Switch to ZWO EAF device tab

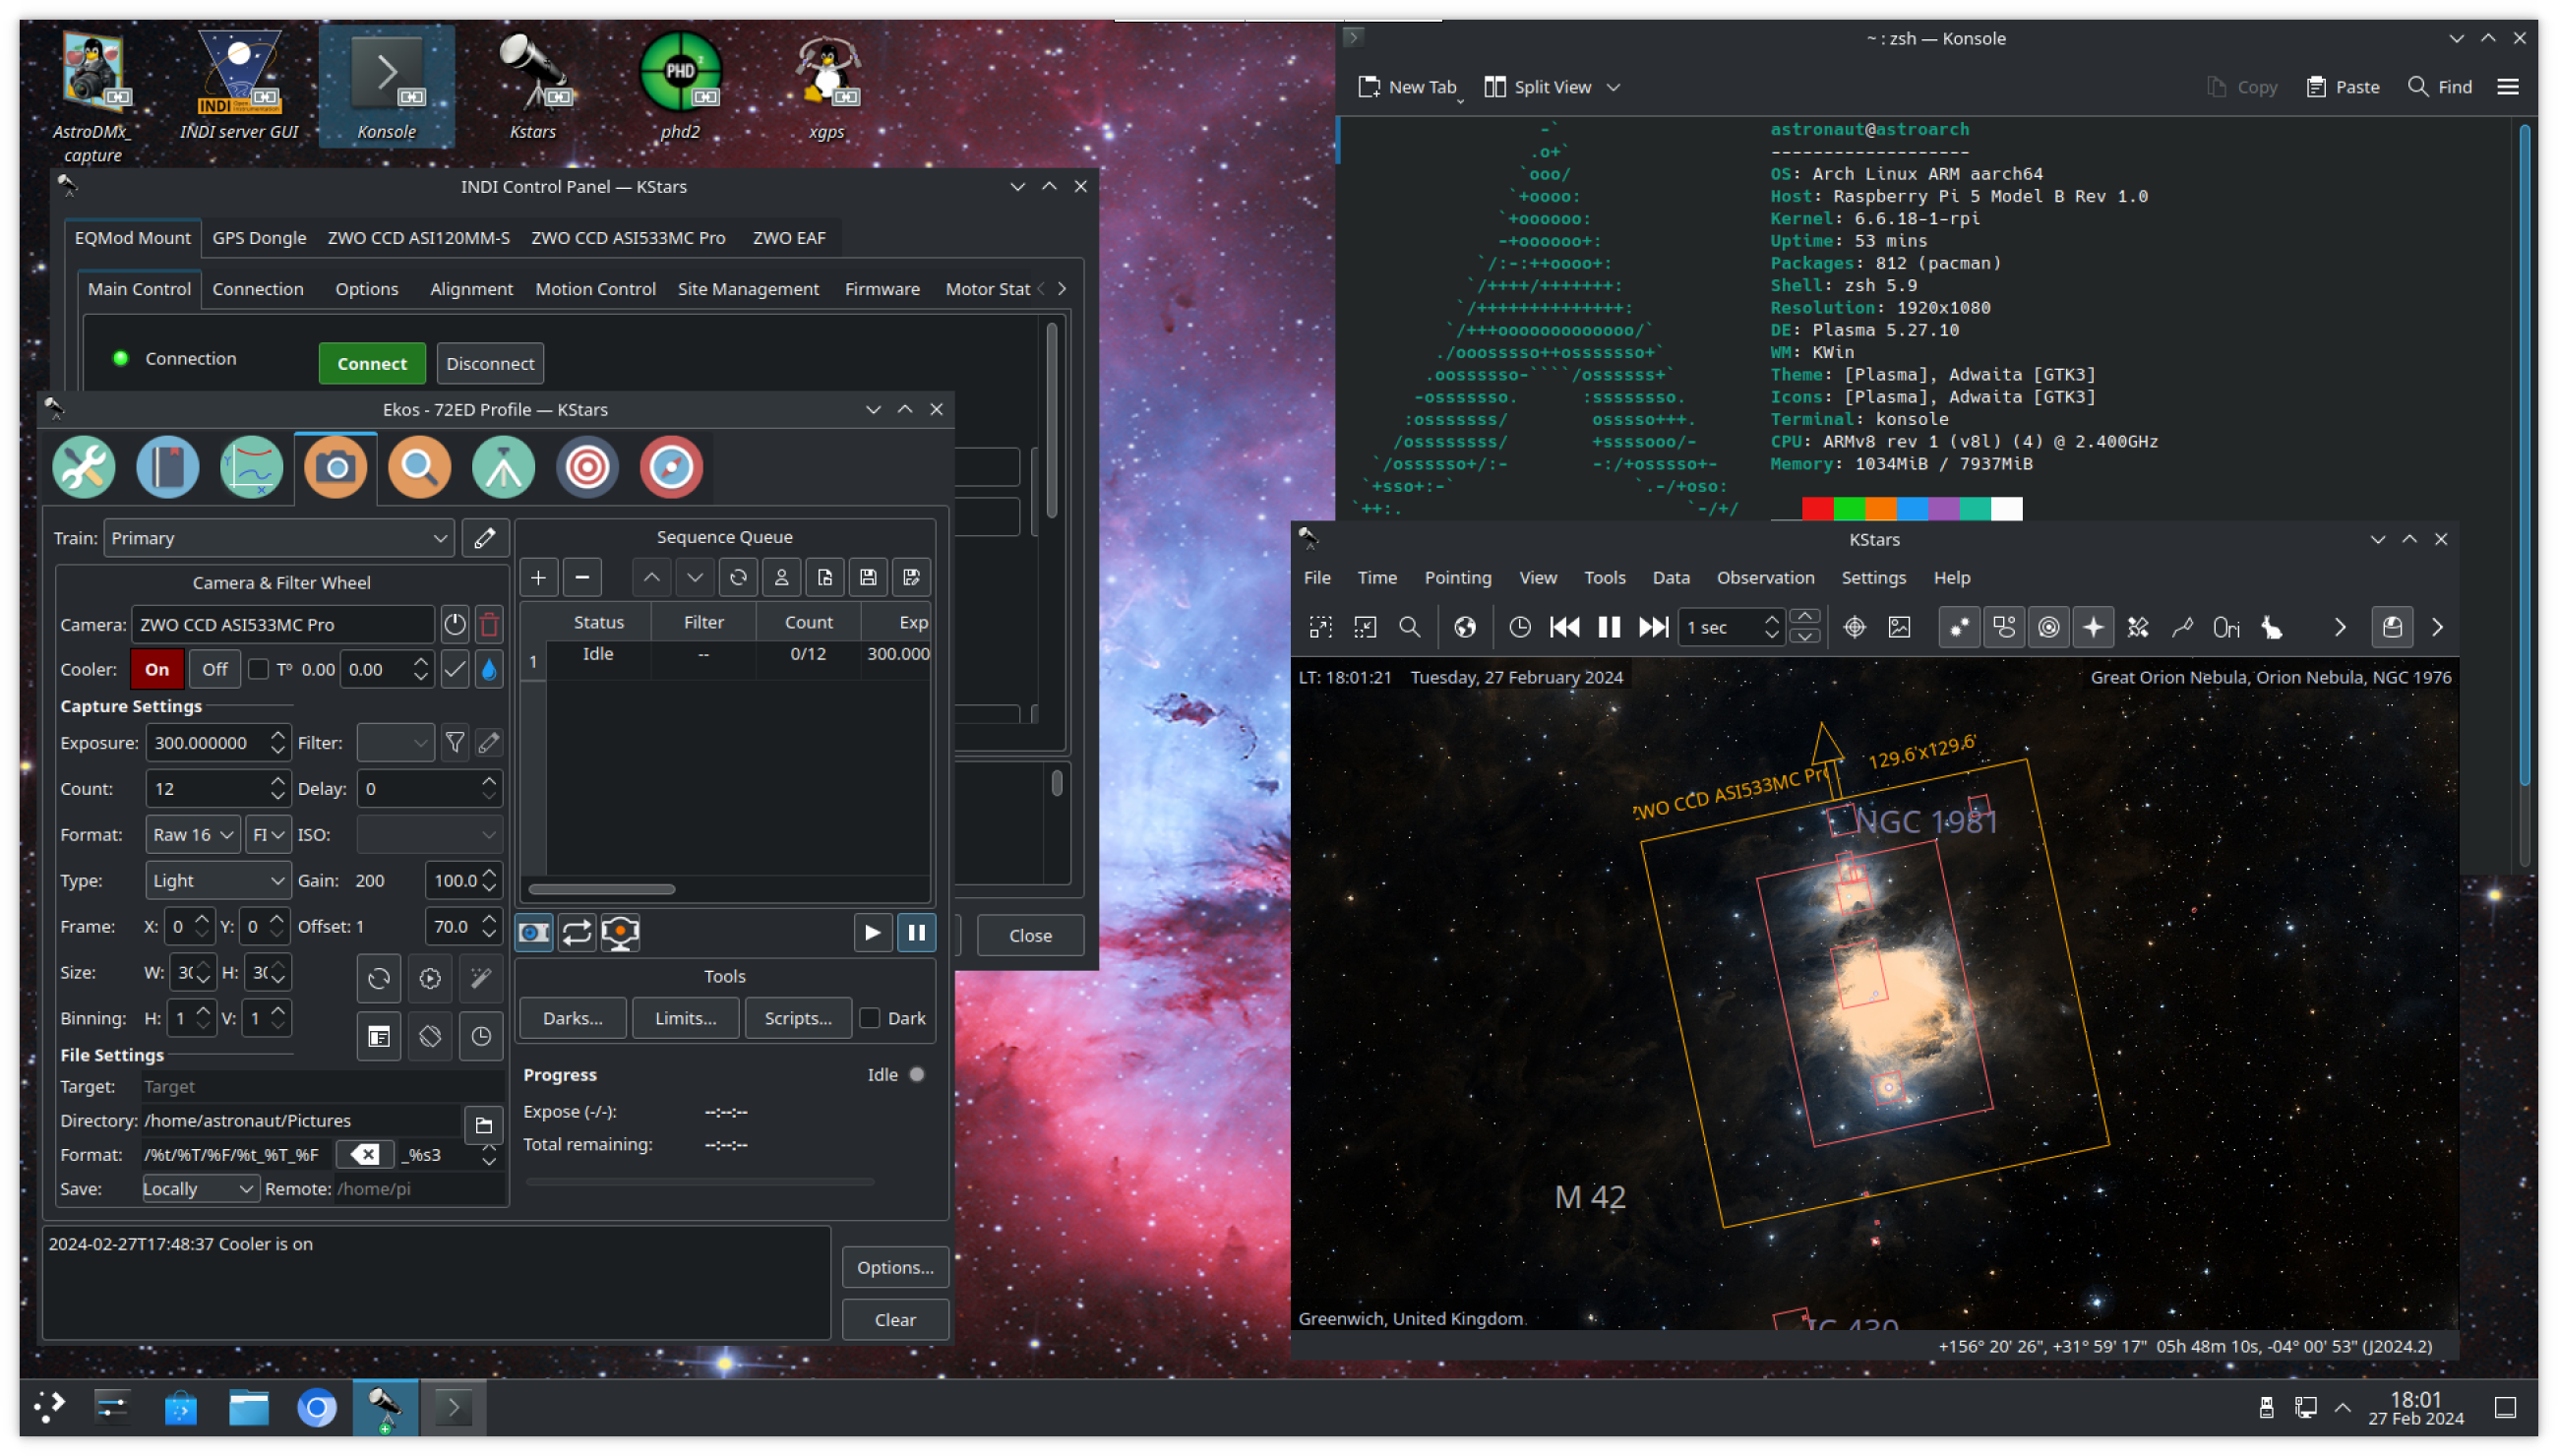point(788,238)
